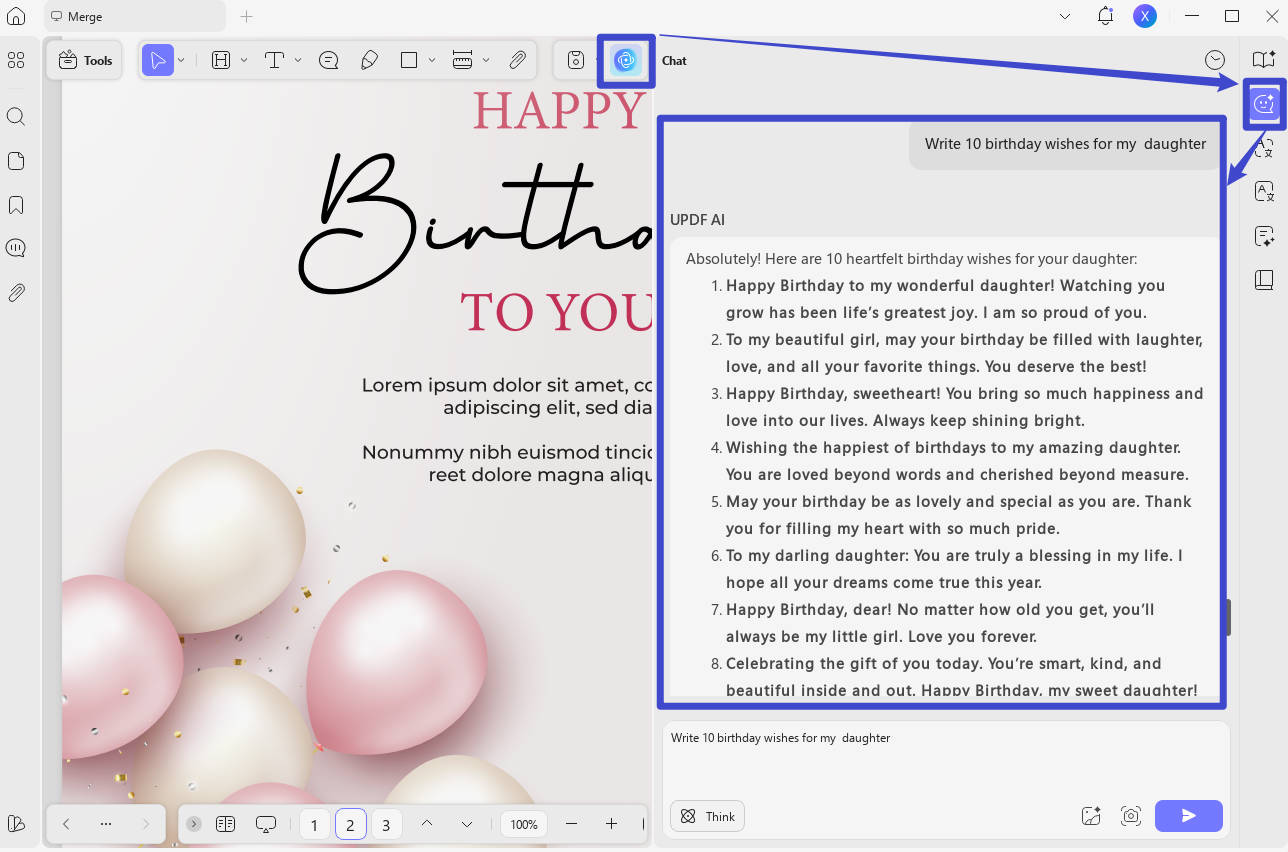Add a new tab with plus
1288x852 pixels.
point(247,16)
